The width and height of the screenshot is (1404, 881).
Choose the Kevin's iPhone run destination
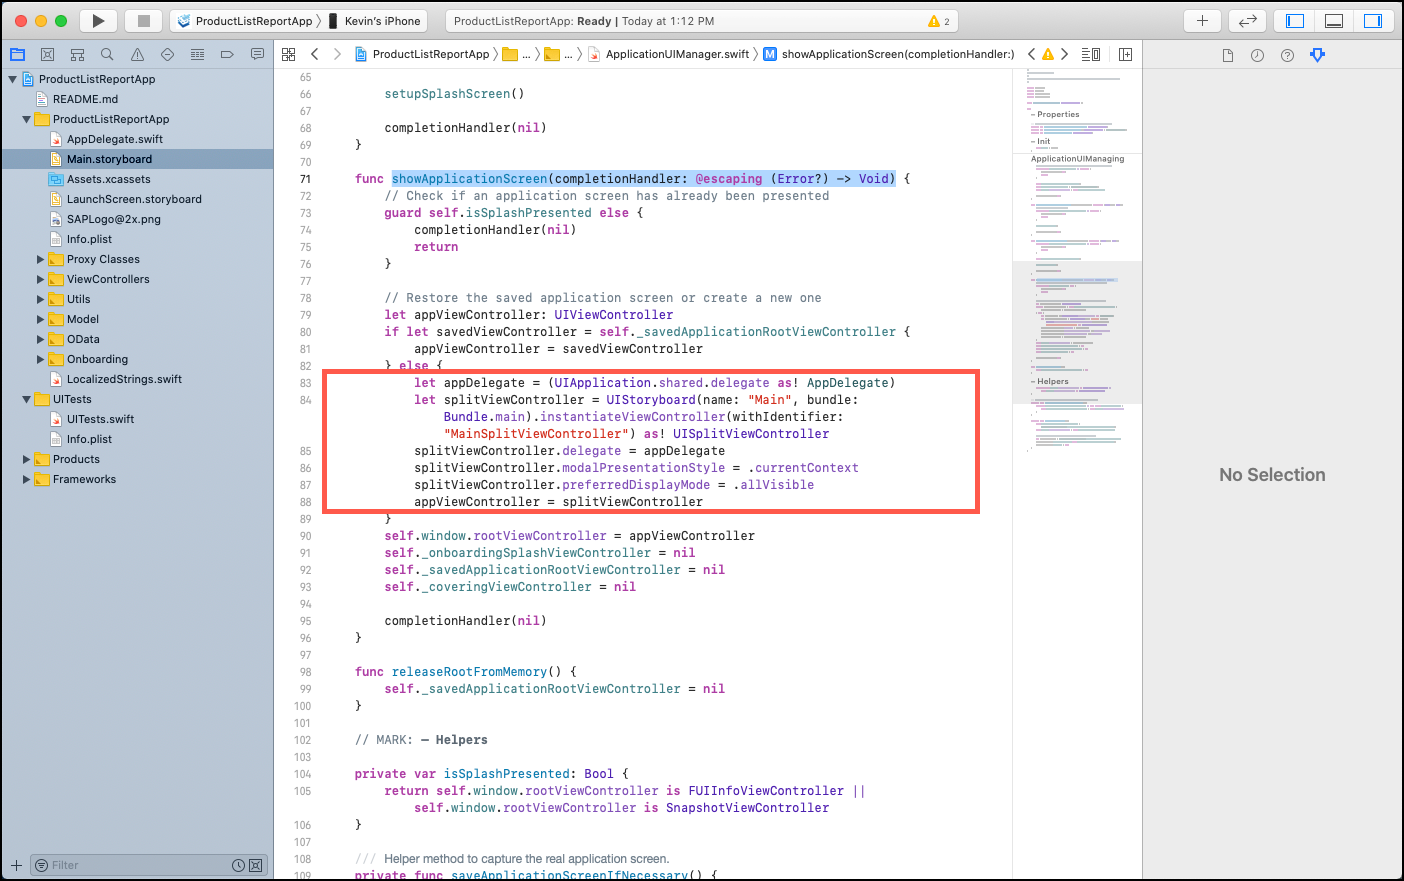coord(376,20)
